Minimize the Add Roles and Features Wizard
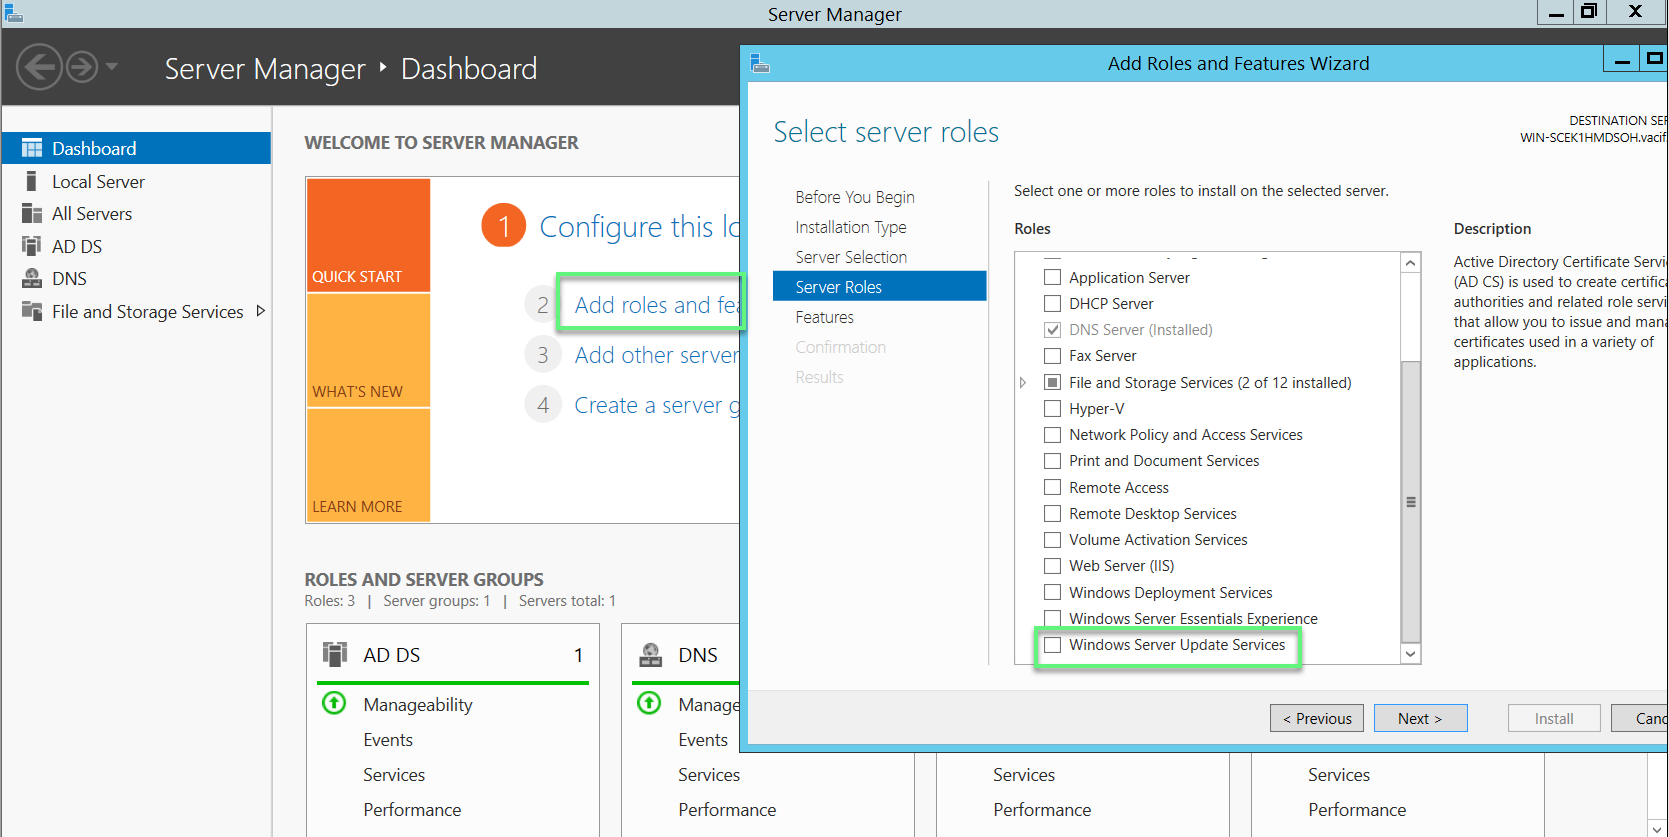 point(1622,60)
